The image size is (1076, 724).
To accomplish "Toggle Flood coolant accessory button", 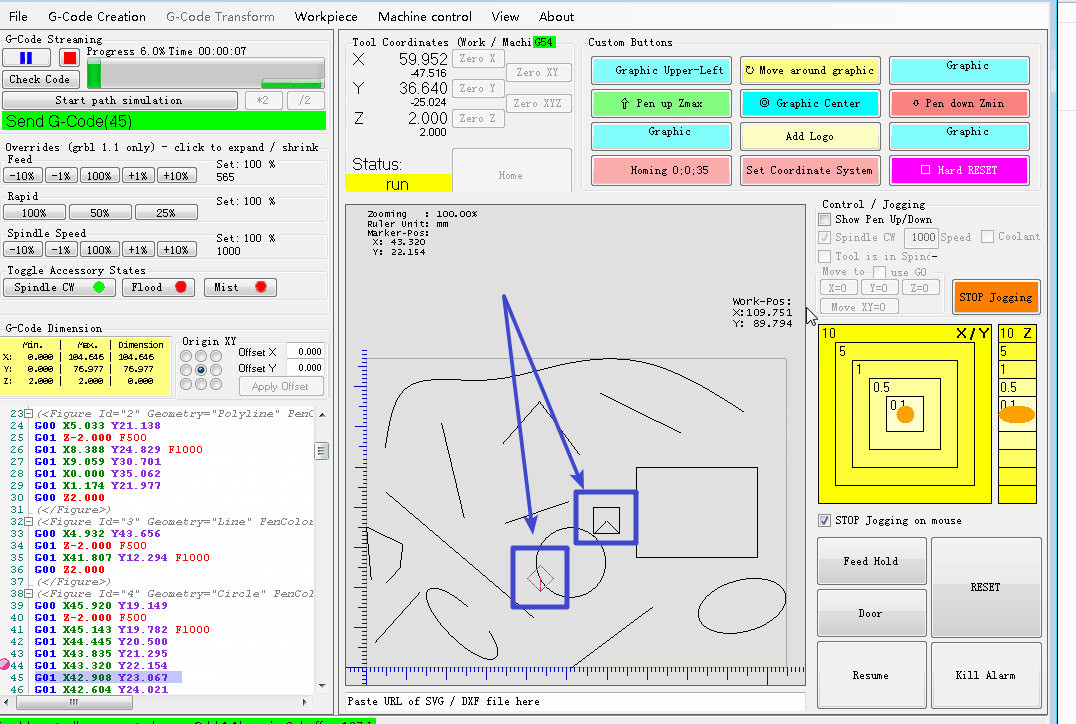I will tap(159, 288).
